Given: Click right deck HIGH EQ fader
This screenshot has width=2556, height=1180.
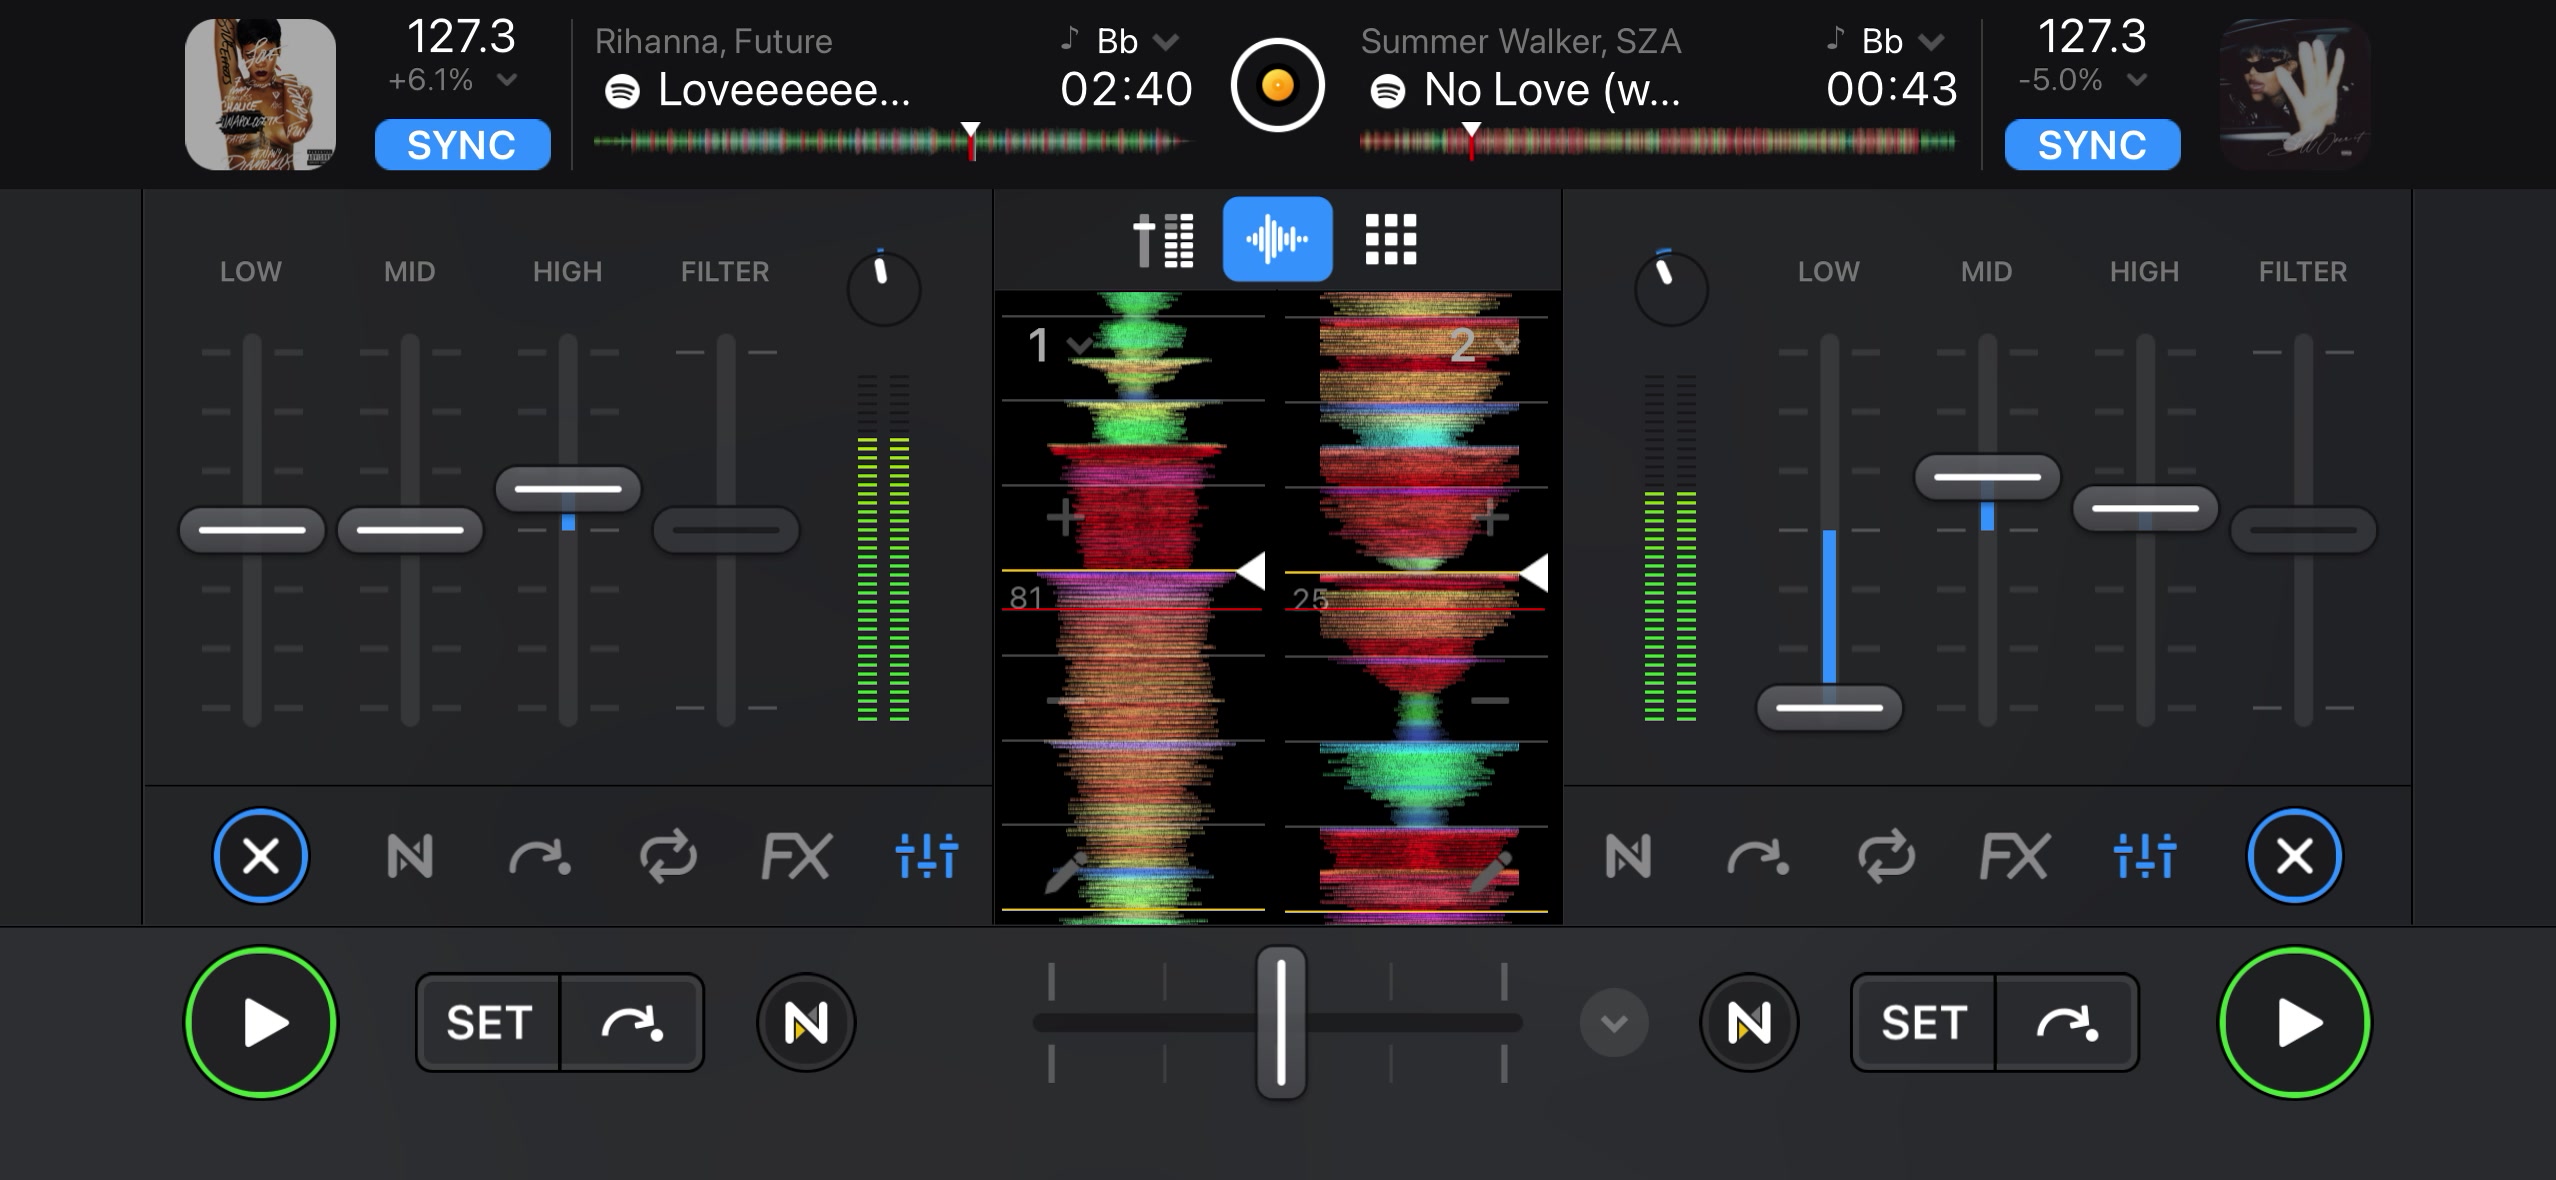Looking at the screenshot, I should (2145, 508).
